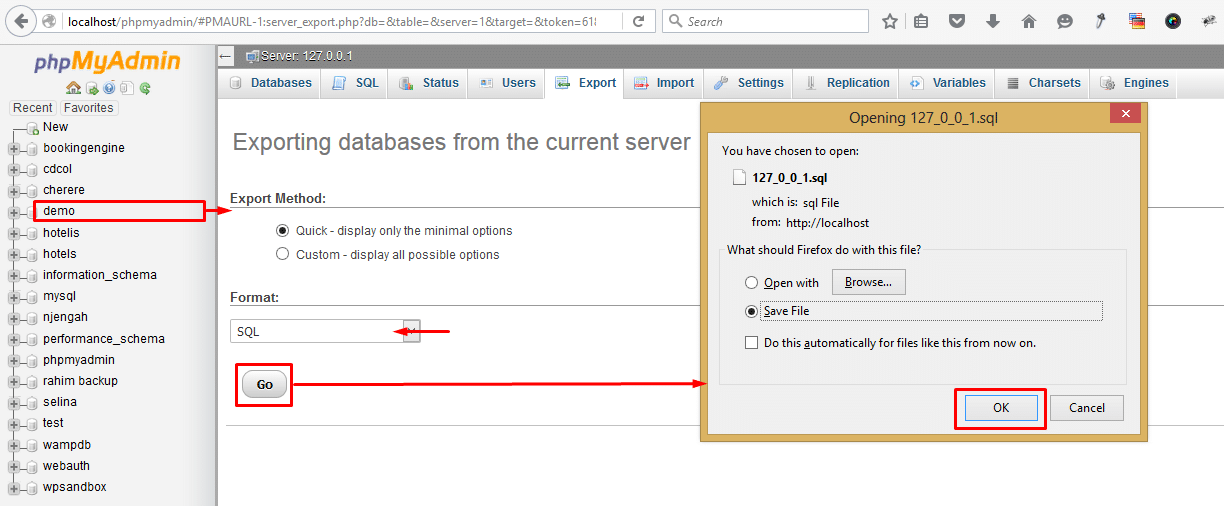Image resolution: width=1224 pixels, height=506 pixels.
Task: Cancel the file opening dialog
Action: coord(1087,408)
